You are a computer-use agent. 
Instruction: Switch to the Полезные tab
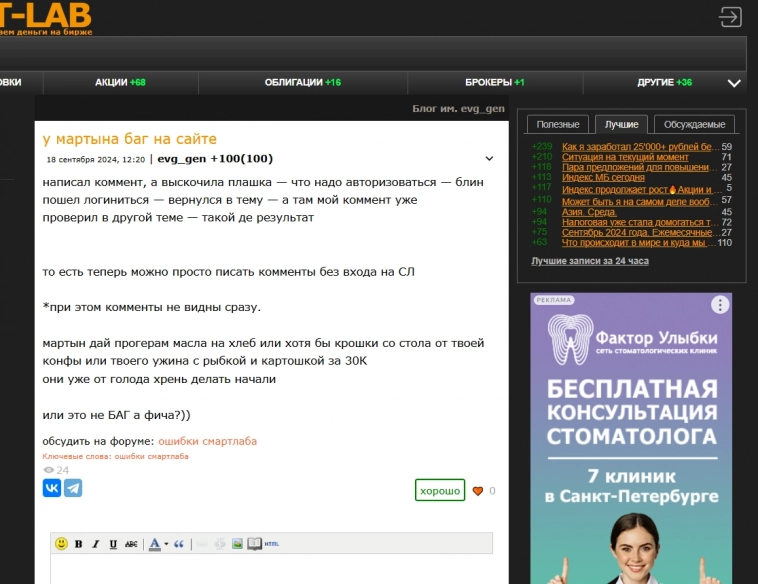[557, 124]
